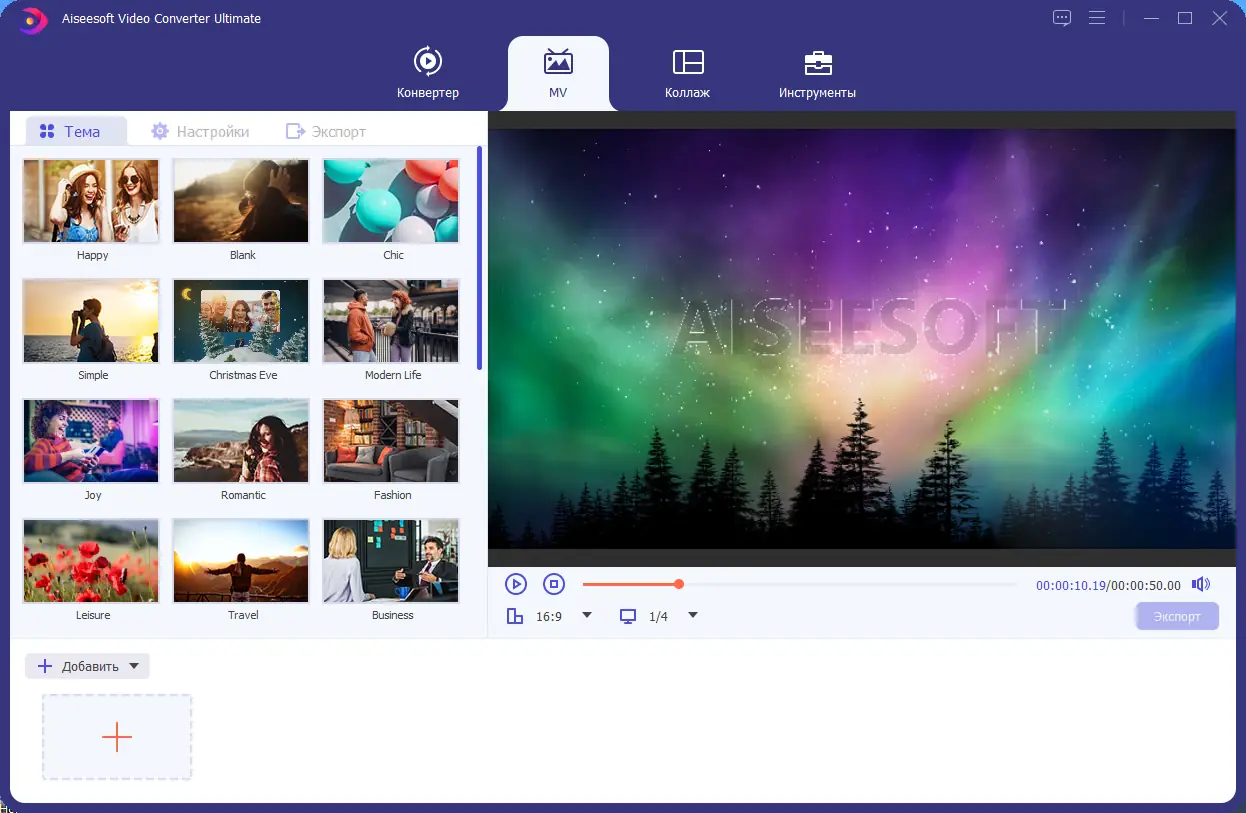This screenshot has height=813, width=1246.
Task: Select the Joy theme thumbnail
Action: click(91, 441)
